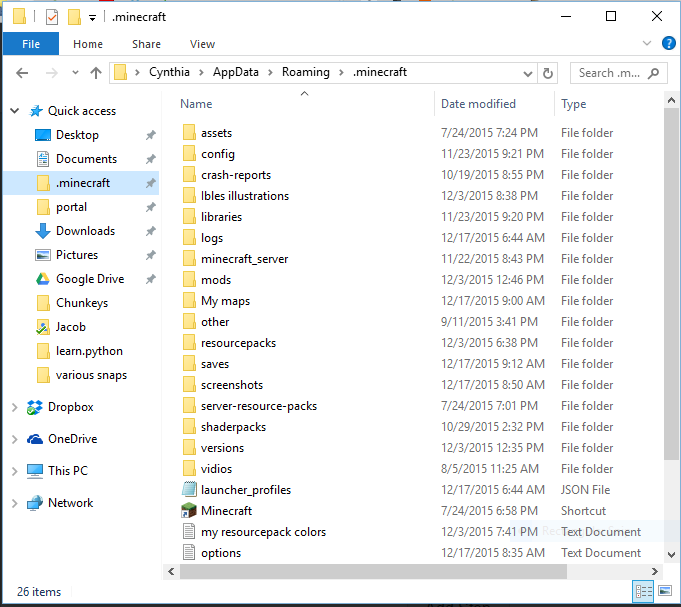
Task: Click the Back navigation arrow
Action: (x=22, y=73)
